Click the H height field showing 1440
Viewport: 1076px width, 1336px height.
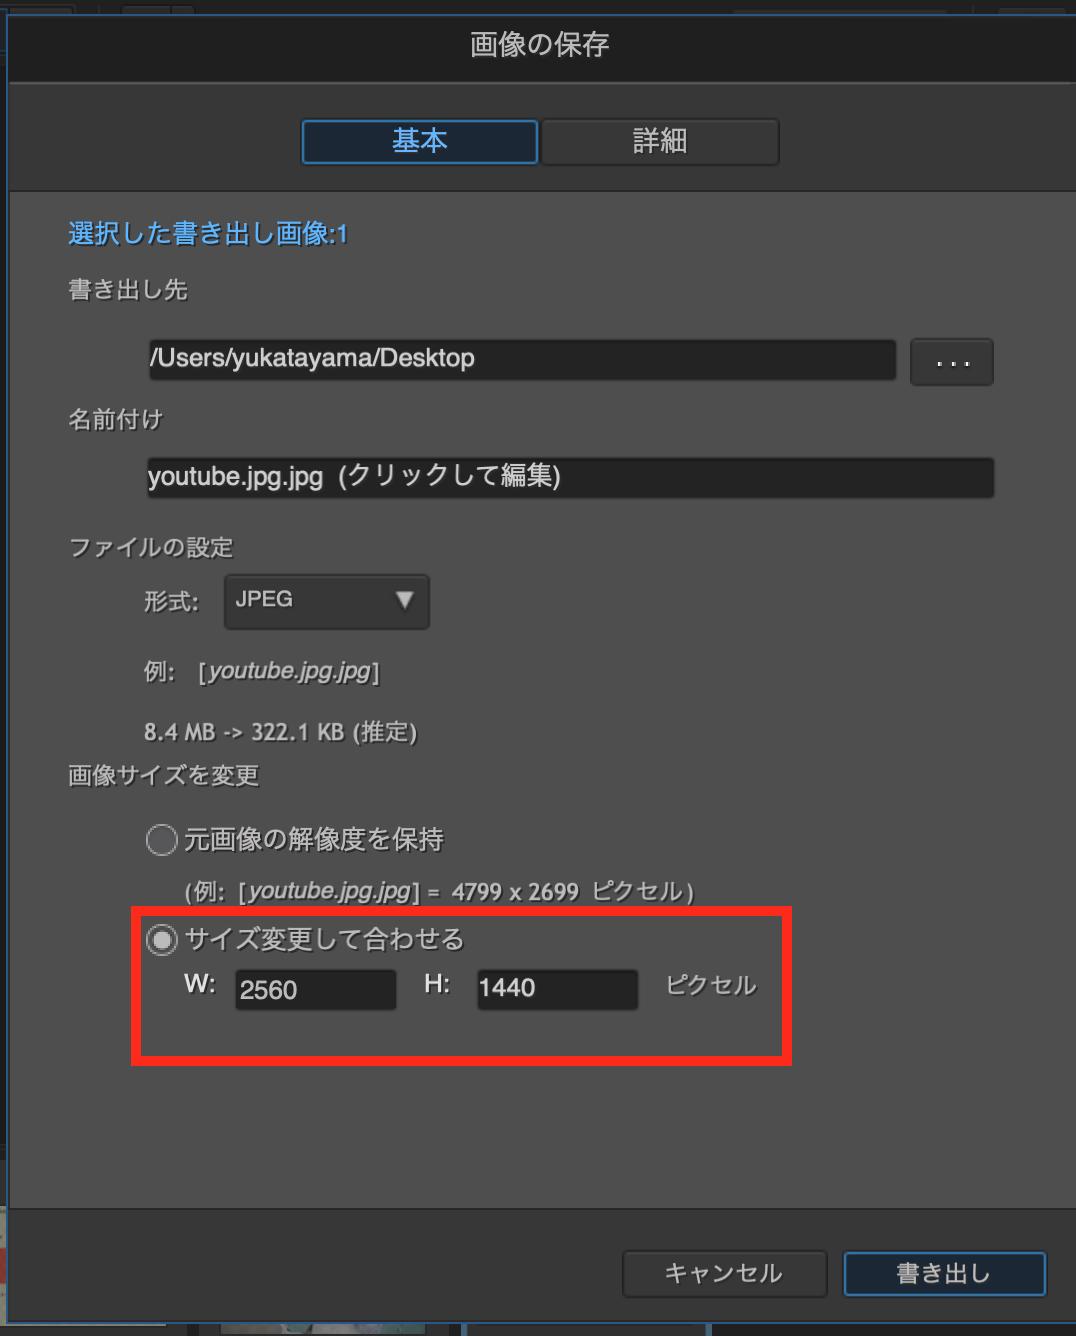[558, 989]
